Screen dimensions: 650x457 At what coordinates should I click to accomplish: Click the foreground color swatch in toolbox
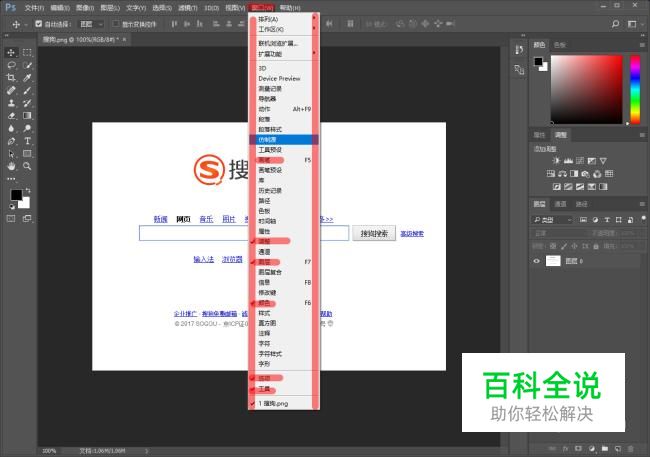click(16, 194)
